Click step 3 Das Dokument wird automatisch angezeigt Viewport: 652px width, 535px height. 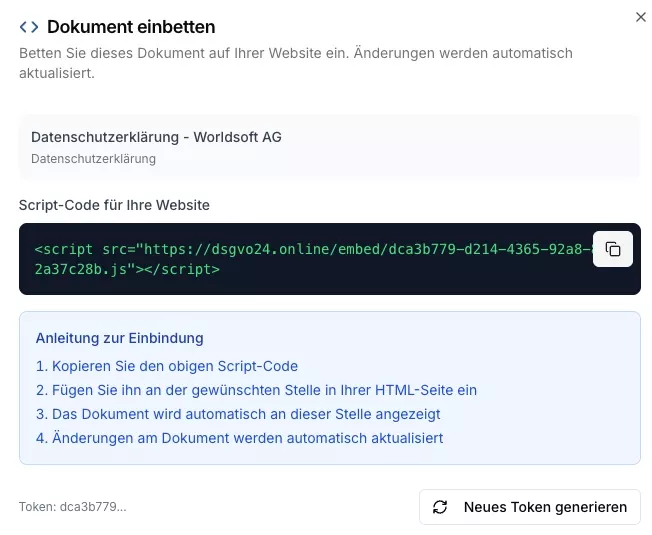point(238,414)
